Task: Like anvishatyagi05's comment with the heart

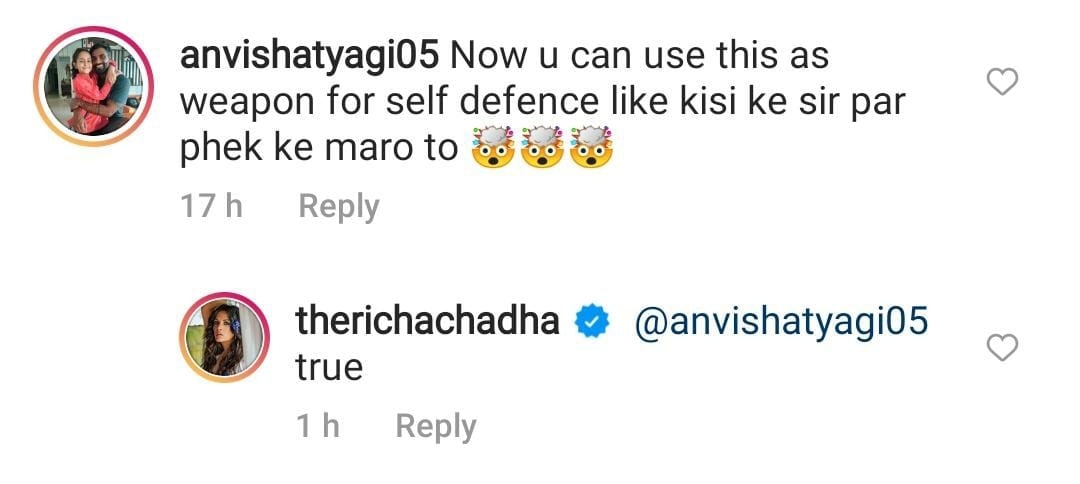Action: point(1002,83)
